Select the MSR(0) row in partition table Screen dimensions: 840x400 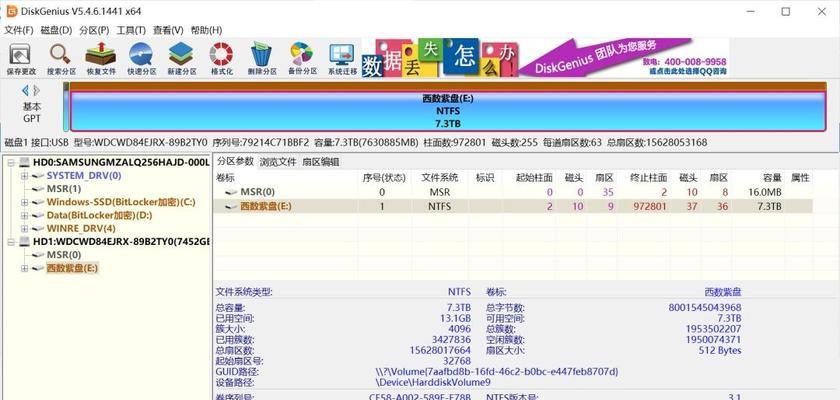tap(513, 192)
